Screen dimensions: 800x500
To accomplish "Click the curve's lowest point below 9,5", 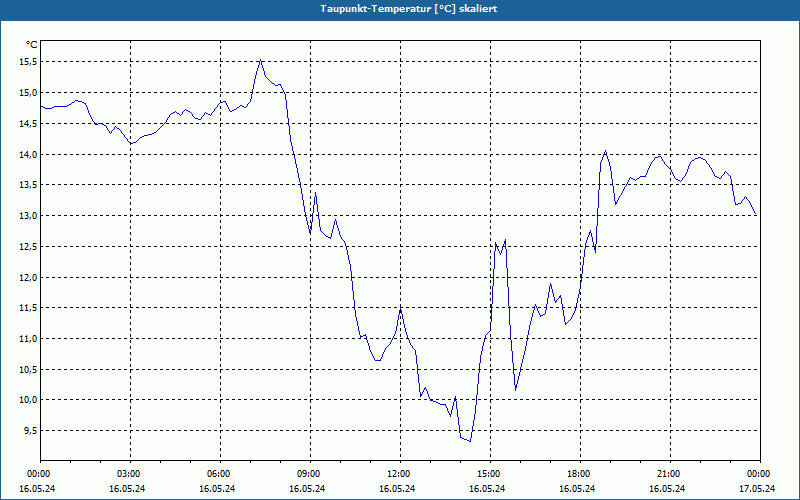I will (470, 441).
